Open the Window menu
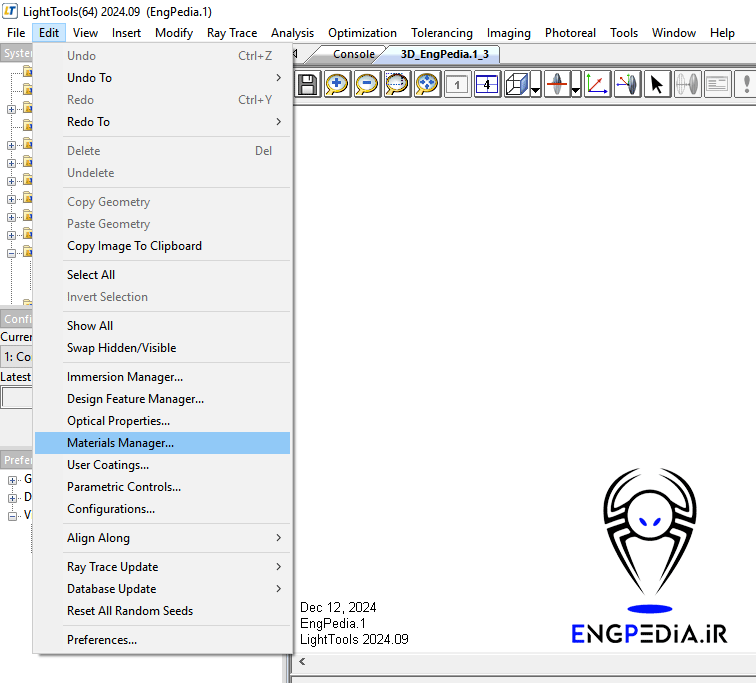The width and height of the screenshot is (756, 683). tap(674, 33)
